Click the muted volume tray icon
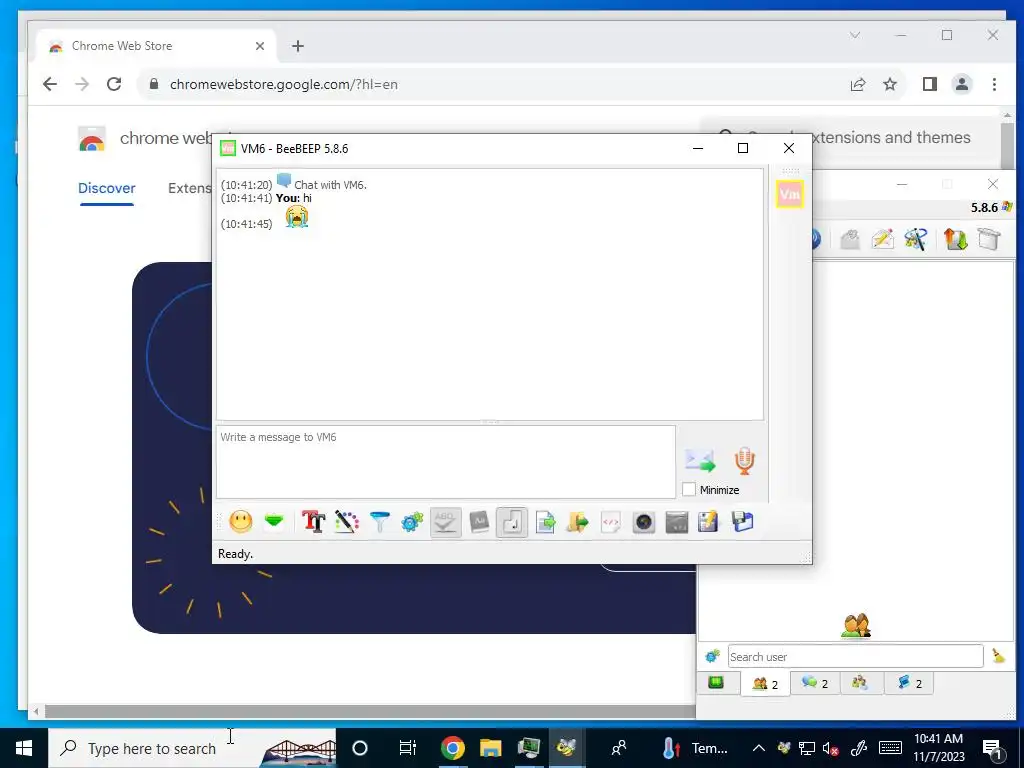This screenshot has width=1024, height=768. pyautogui.click(x=831, y=748)
